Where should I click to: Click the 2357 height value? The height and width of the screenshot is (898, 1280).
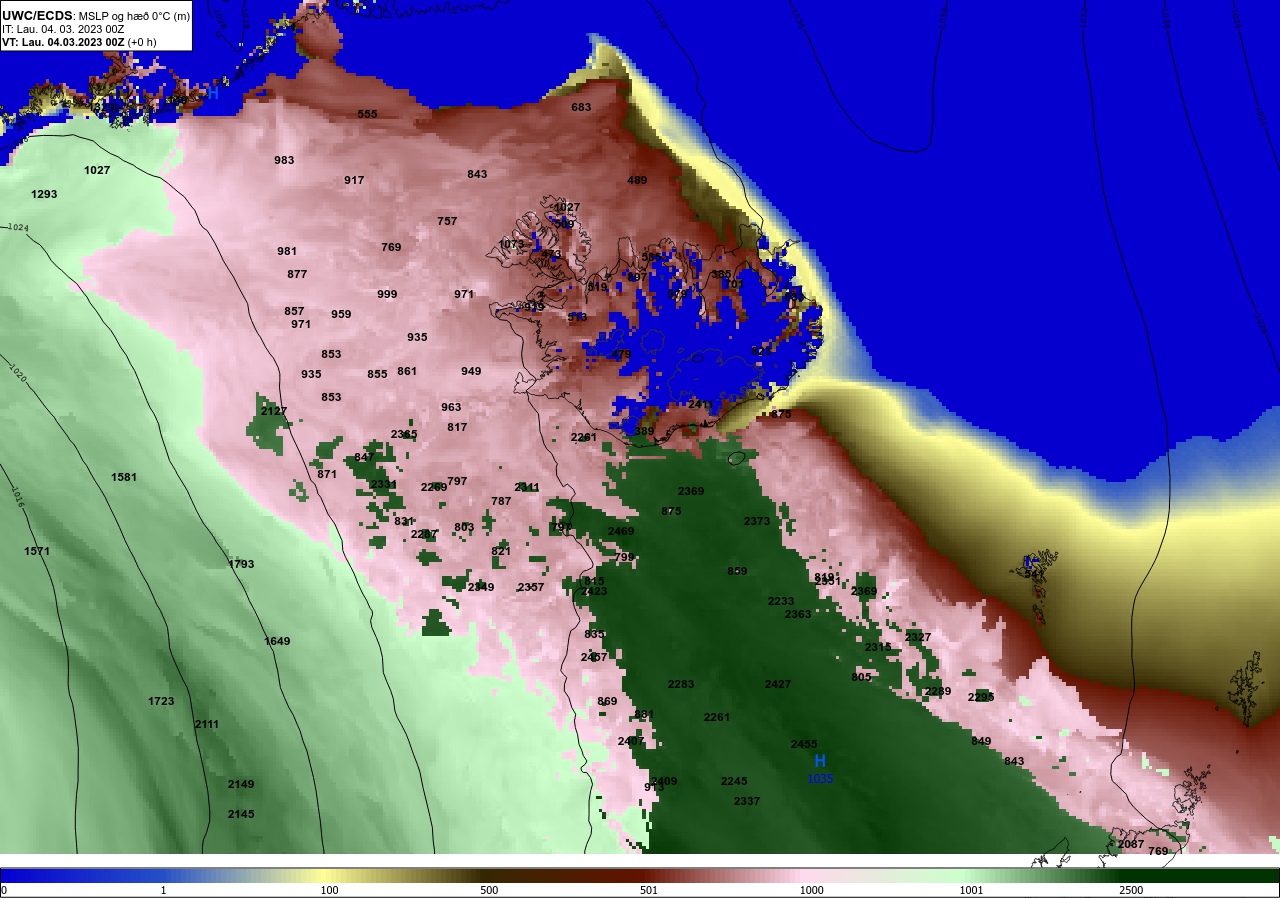coord(531,587)
